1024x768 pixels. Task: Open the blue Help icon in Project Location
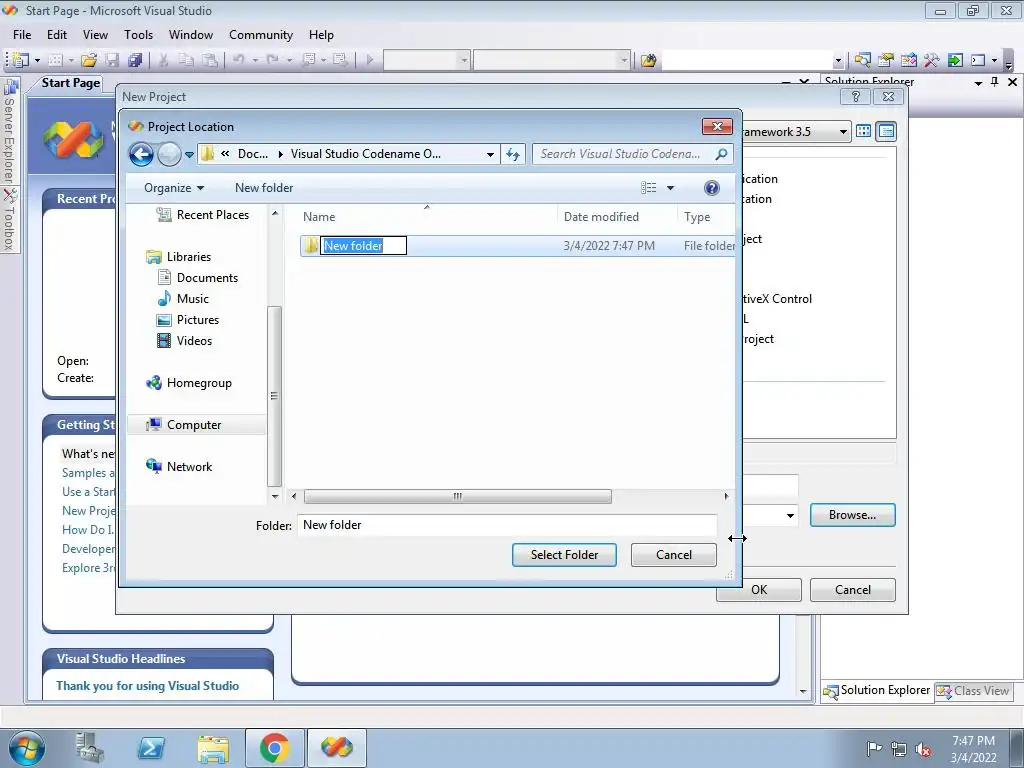(x=712, y=188)
